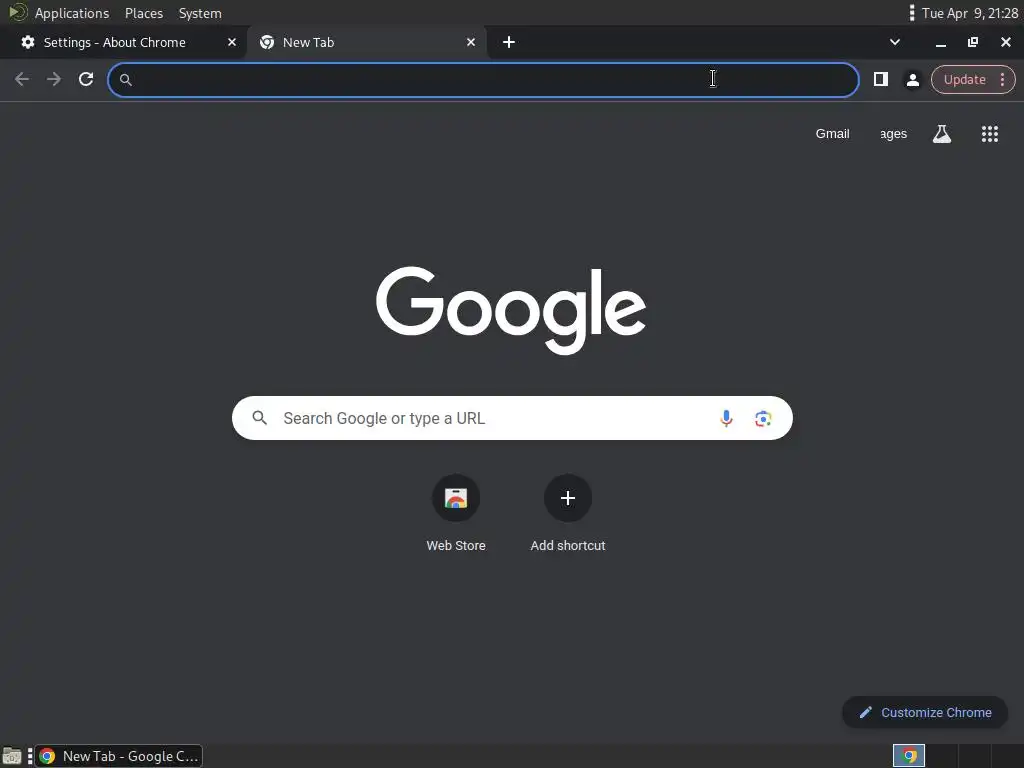The width and height of the screenshot is (1024, 768).
Task: Click the Add shortcut label
Action: click(568, 545)
